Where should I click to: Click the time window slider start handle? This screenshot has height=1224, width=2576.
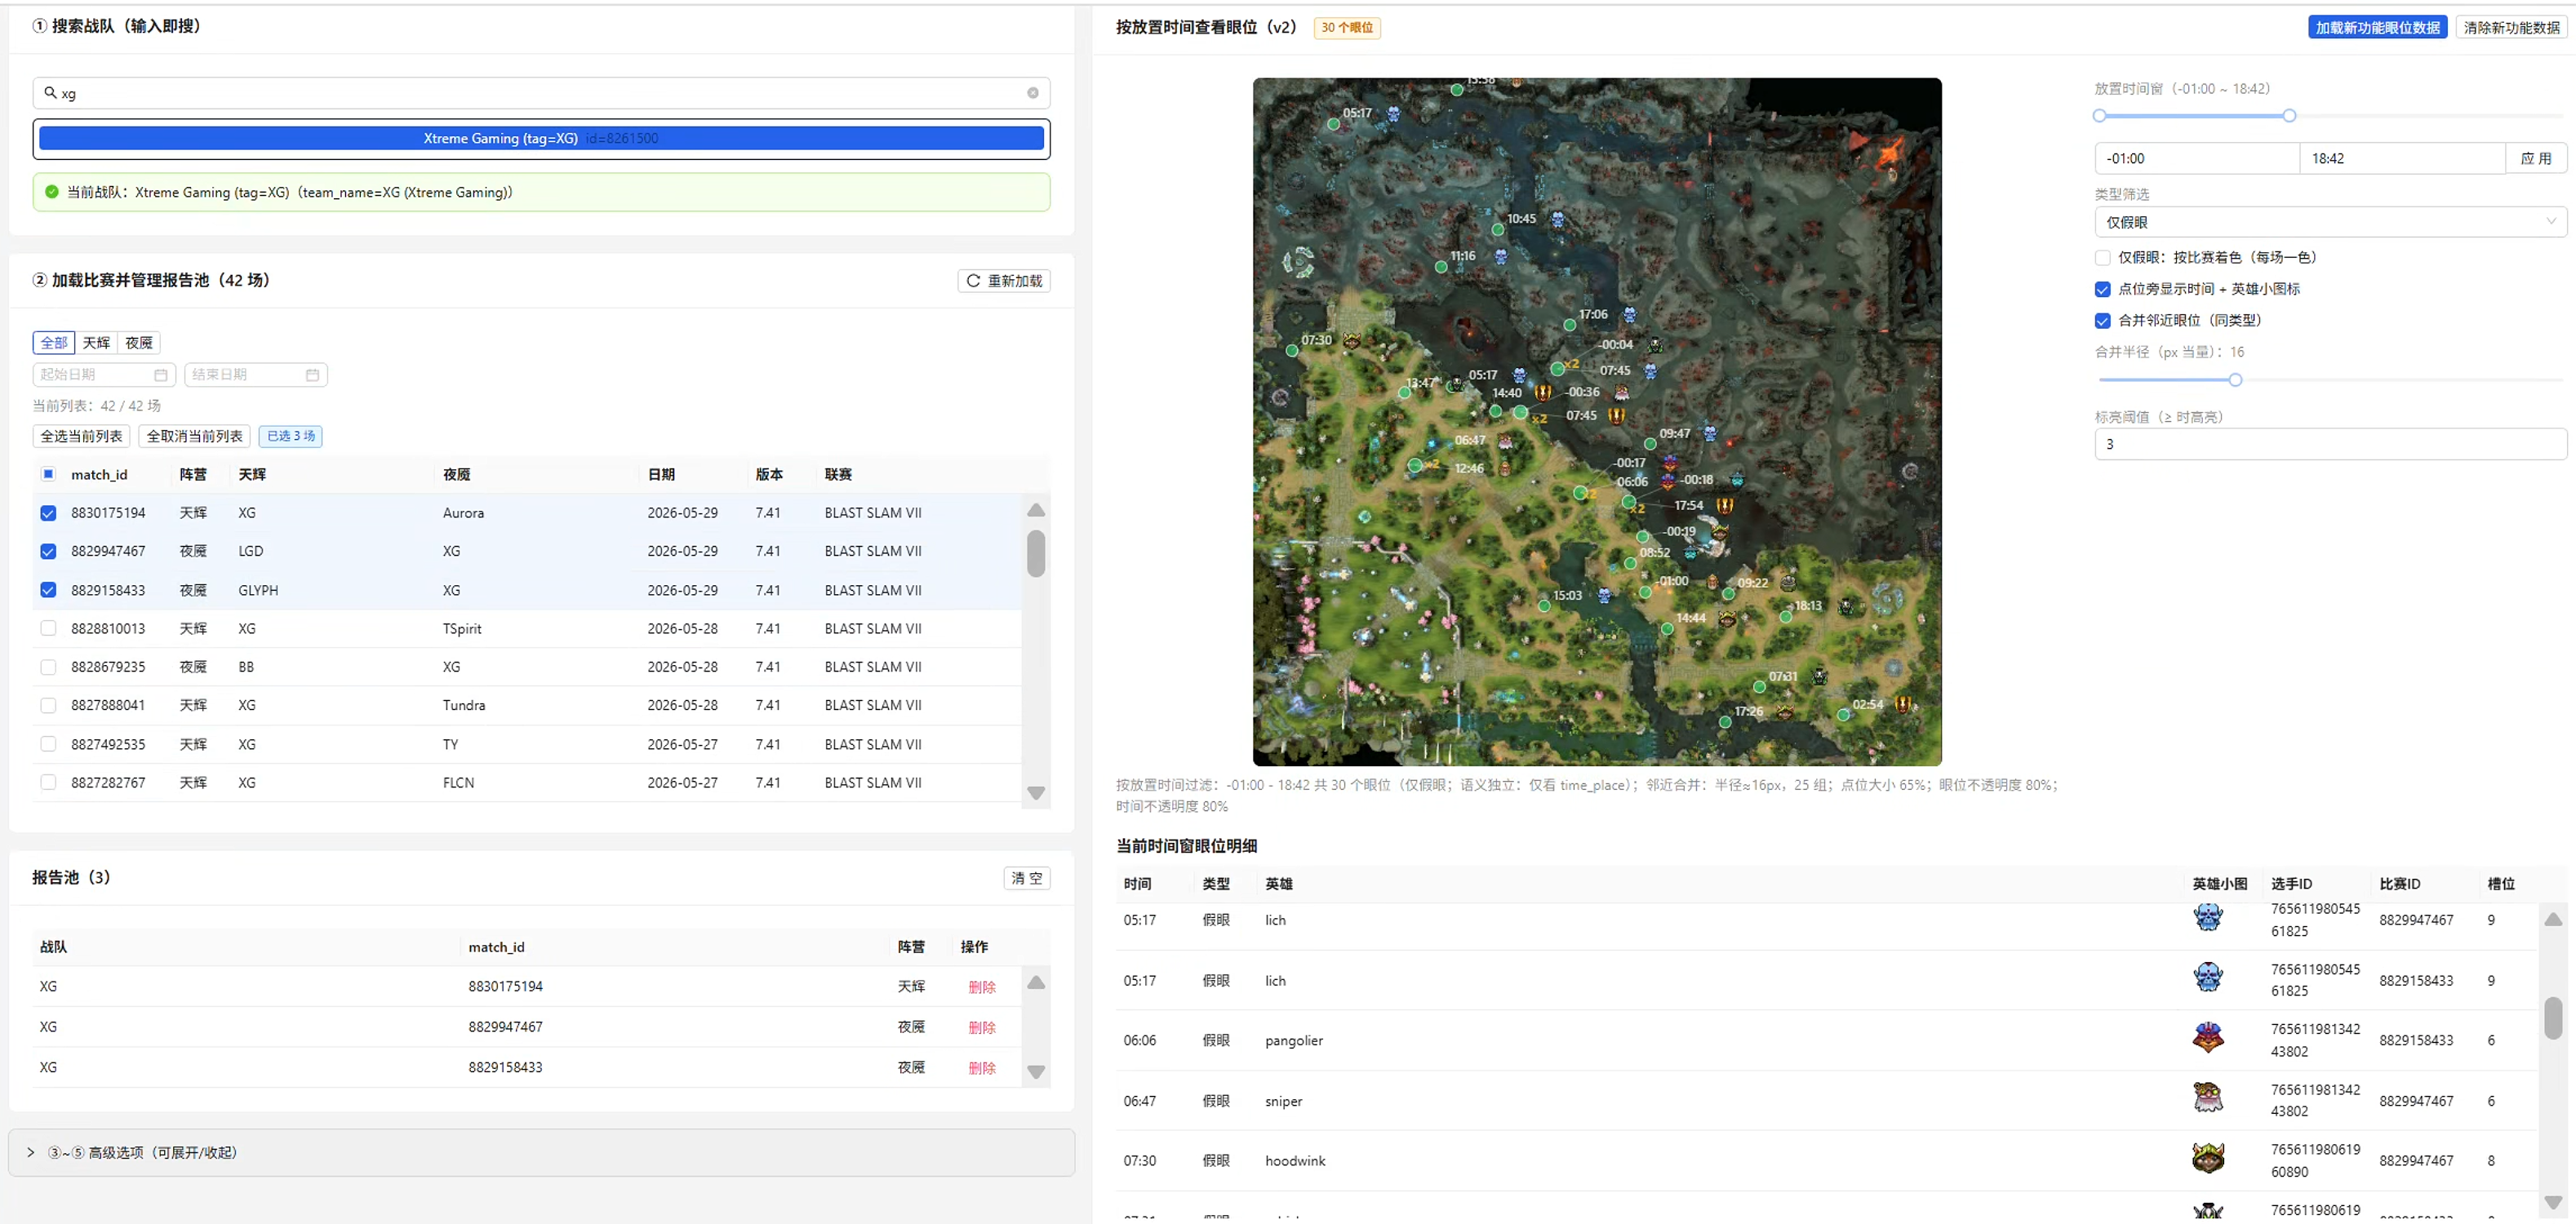click(2099, 116)
